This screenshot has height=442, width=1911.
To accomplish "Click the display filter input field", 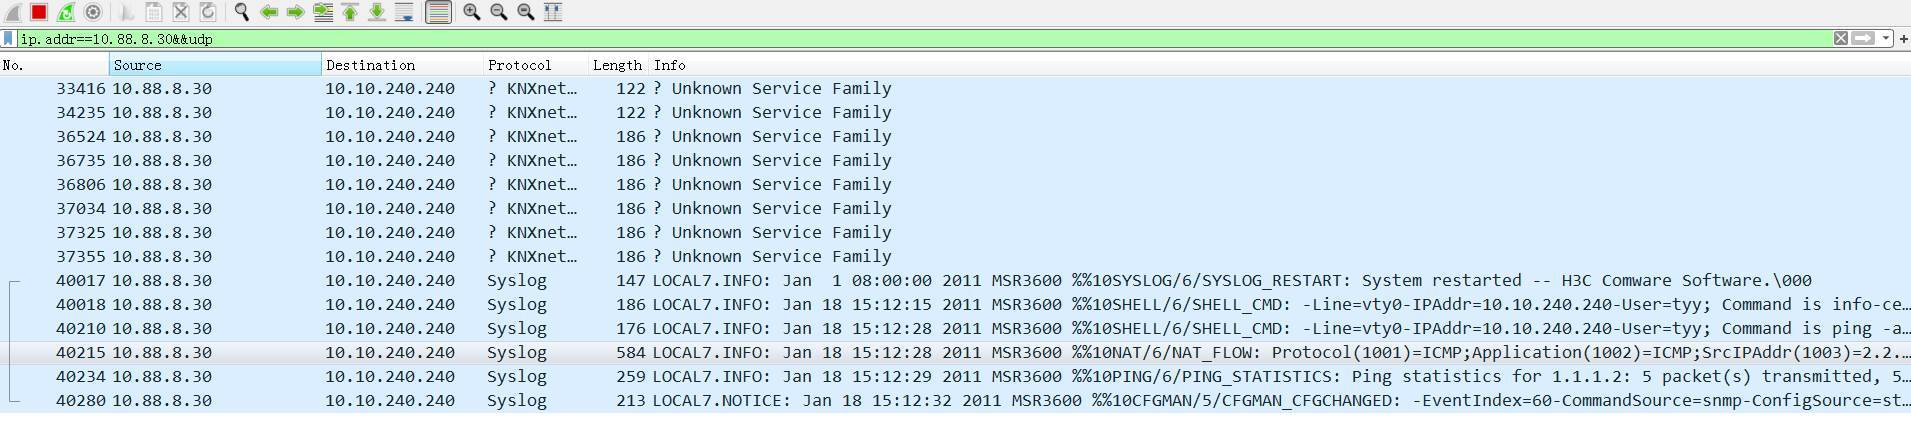I will 900,38.
